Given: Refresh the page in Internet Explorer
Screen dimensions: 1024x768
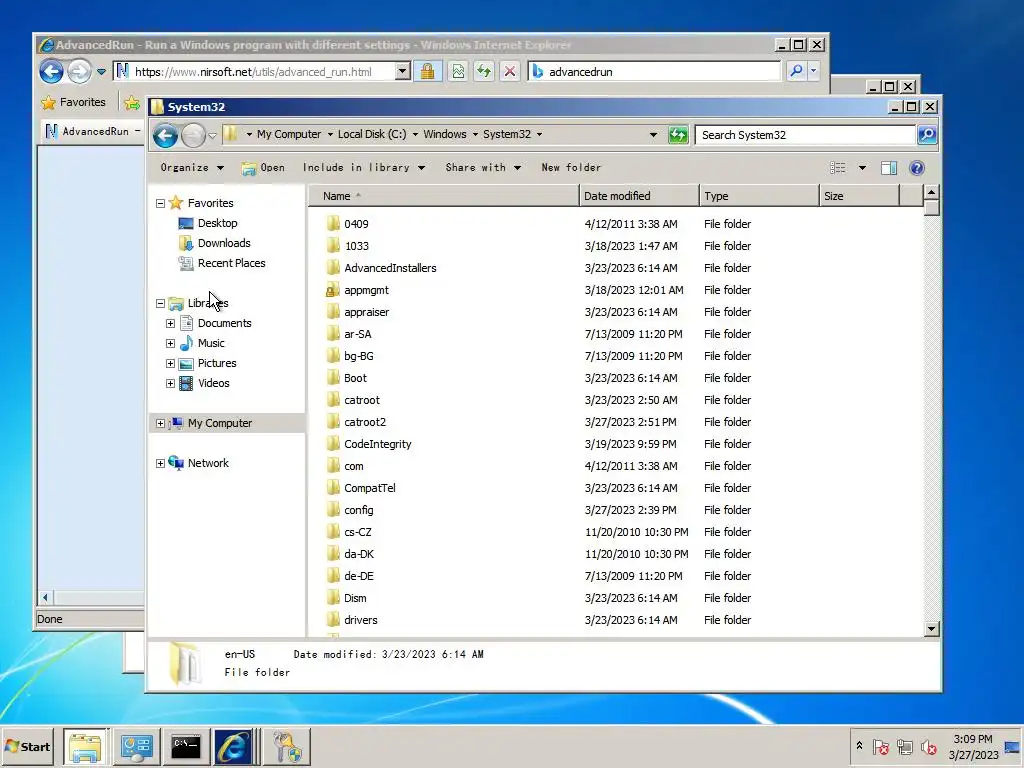Looking at the screenshot, I should pyautogui.click(x=484, y=71).
